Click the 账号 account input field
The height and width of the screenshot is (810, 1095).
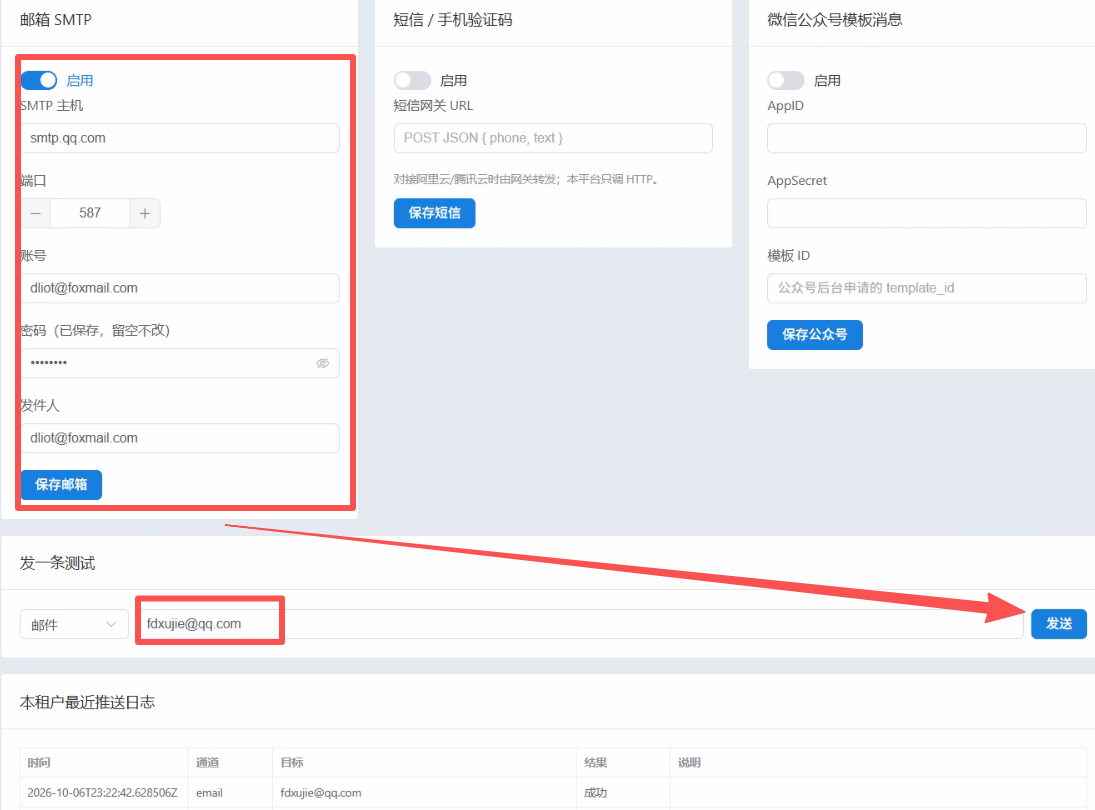tap(180, 288)
